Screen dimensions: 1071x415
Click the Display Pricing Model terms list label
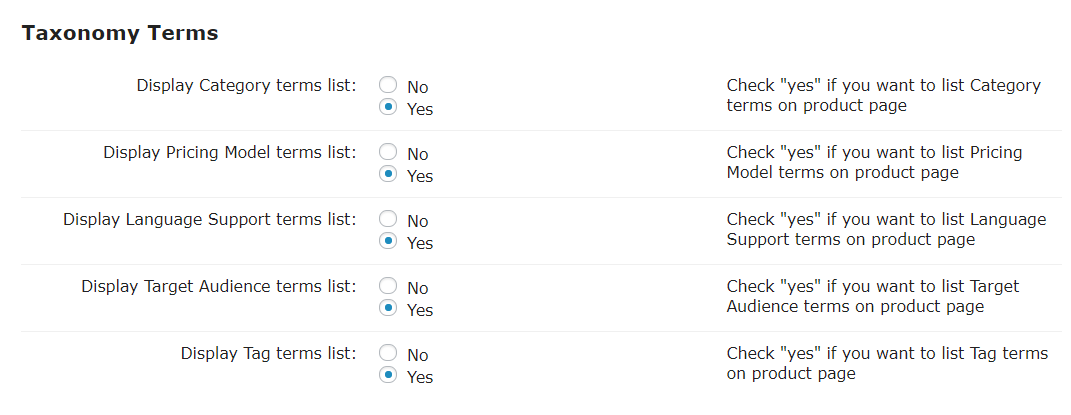229,152
